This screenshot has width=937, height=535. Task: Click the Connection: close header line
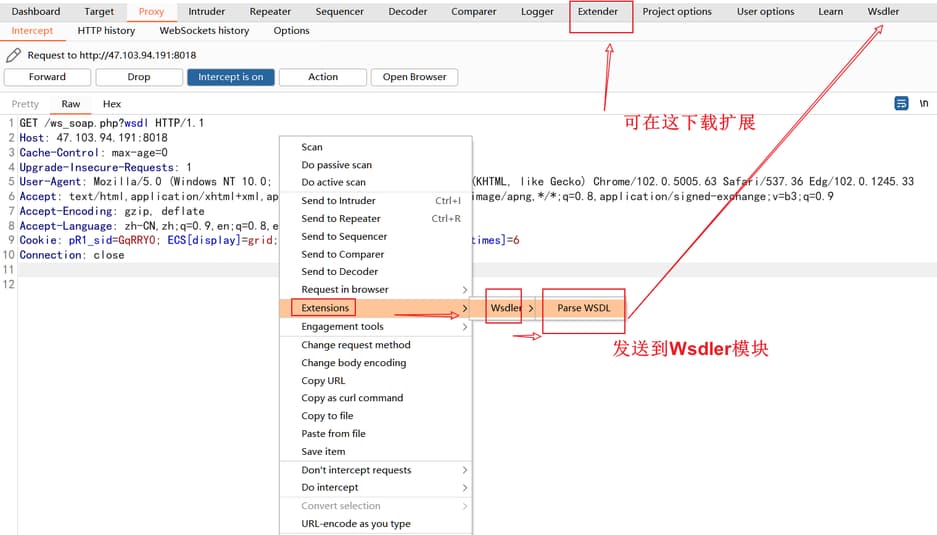click(x=72, y=255)
